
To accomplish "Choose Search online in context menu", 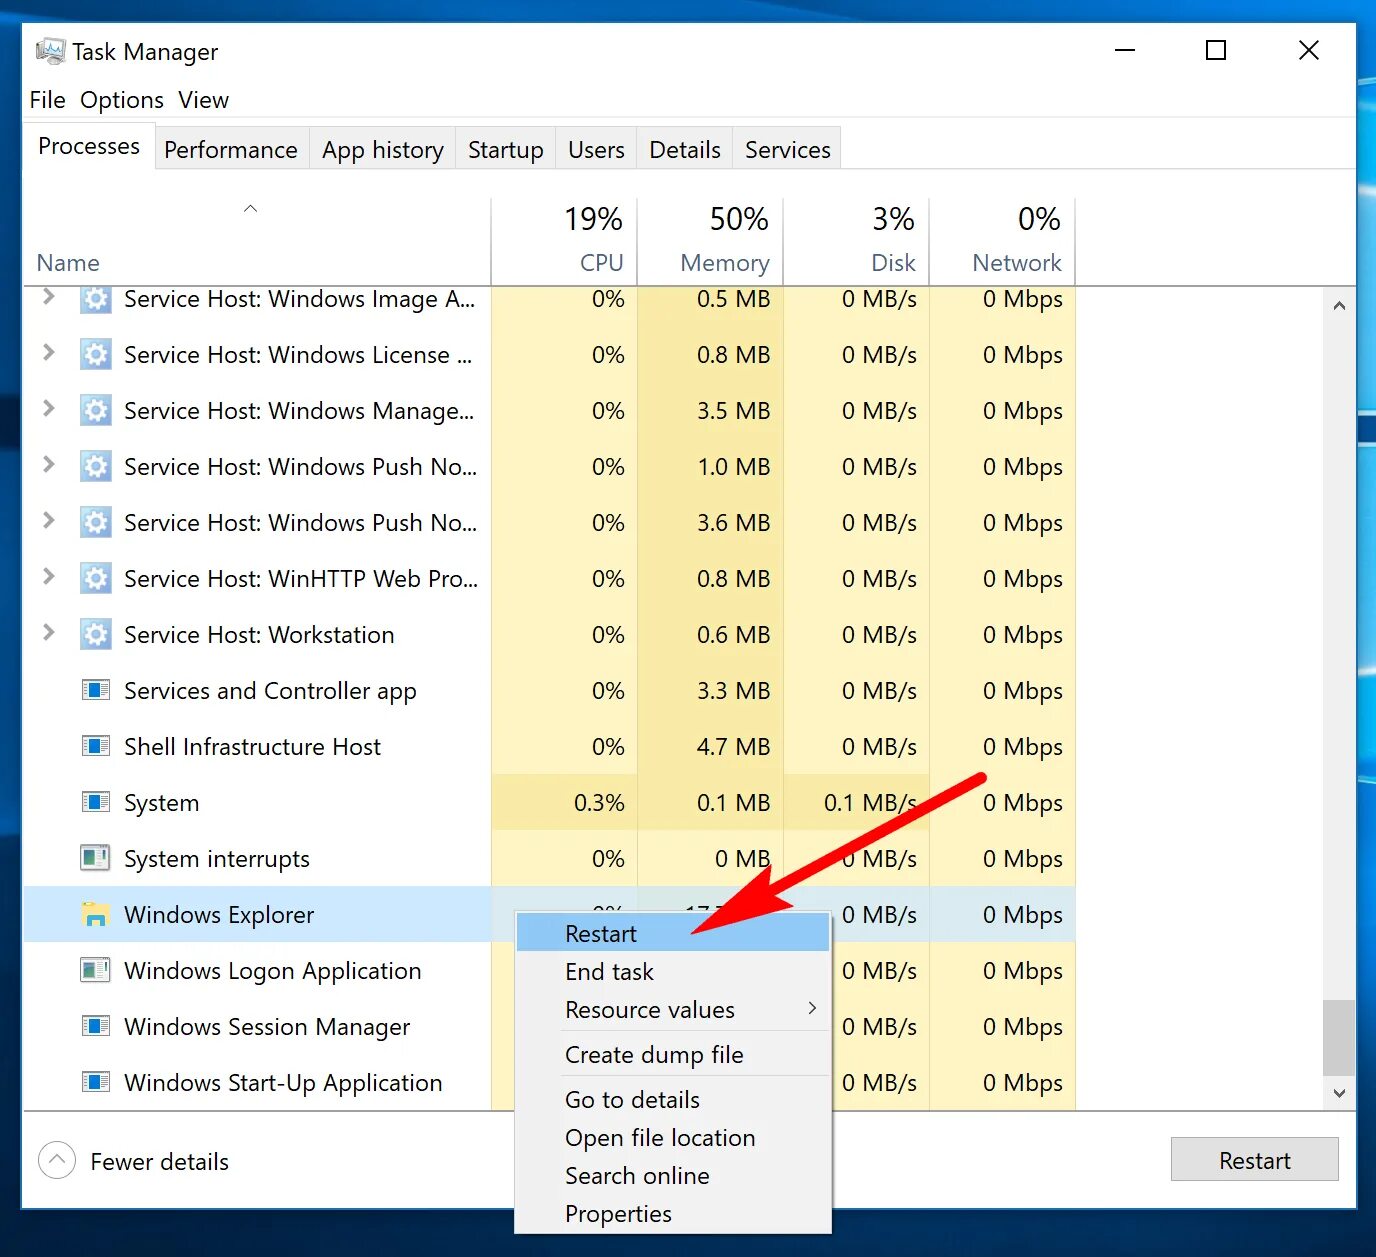I will coord(673,1175).
